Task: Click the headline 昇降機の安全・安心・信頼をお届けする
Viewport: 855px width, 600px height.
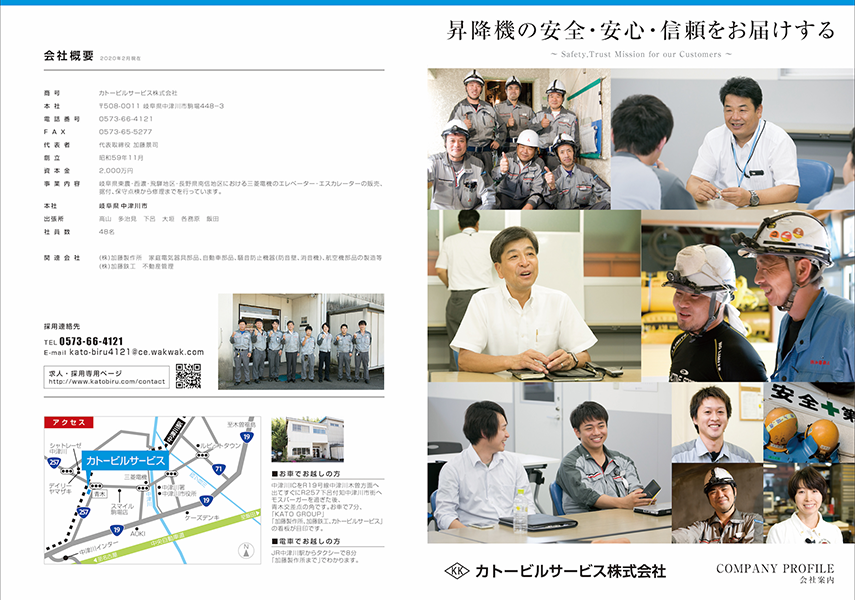Action: (x=641, y=30)
